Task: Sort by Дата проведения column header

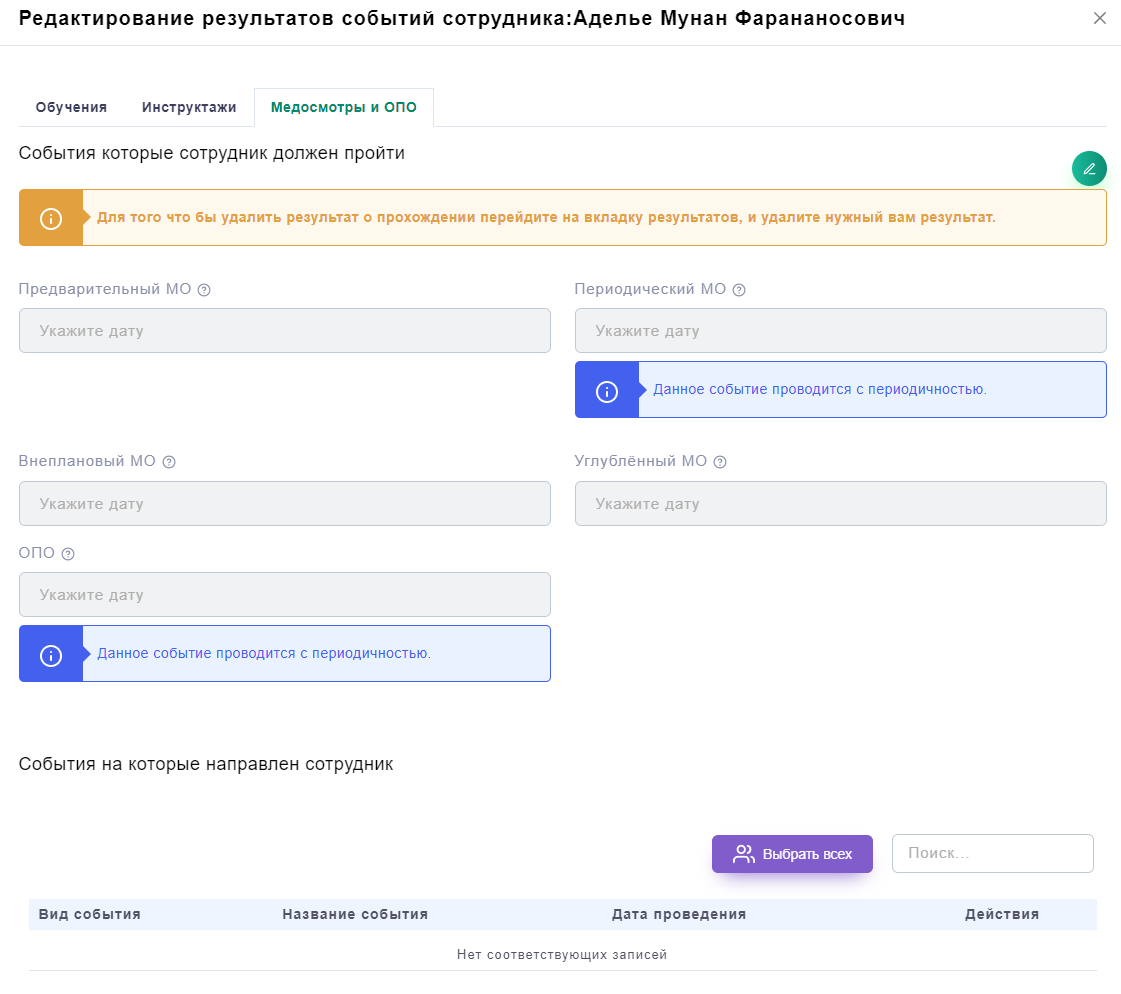Action: click(x=679, y=914)
